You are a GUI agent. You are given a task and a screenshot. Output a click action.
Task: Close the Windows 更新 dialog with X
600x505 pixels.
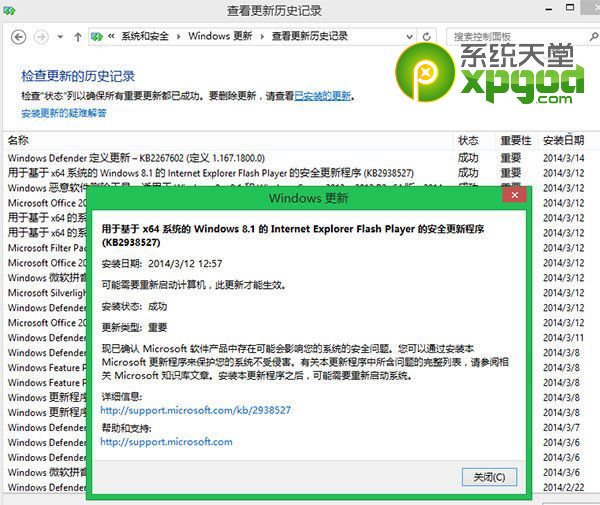[514, 195]
